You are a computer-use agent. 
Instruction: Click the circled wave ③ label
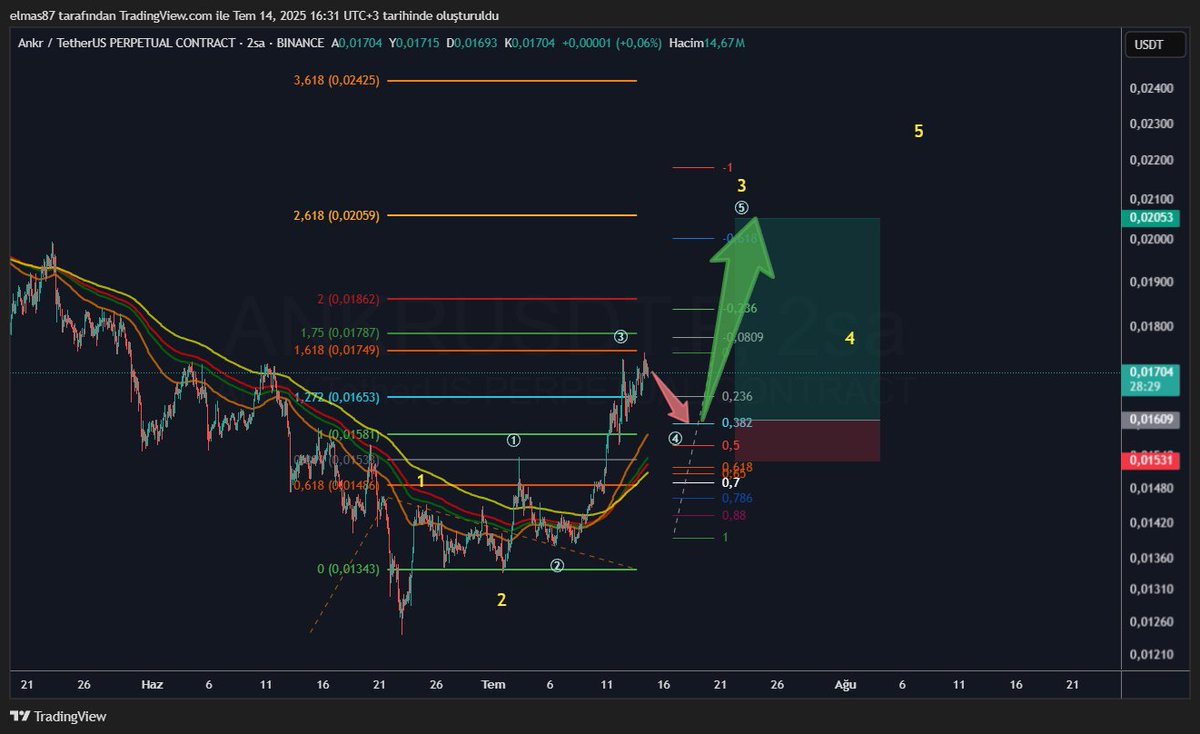coord(621,334)
